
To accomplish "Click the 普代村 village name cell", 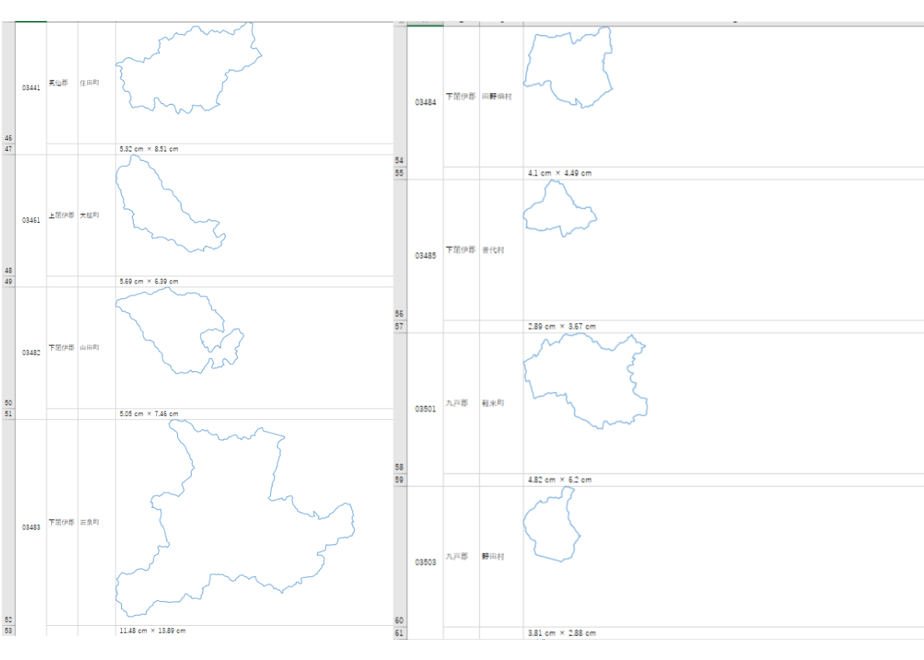I will 501,250.
